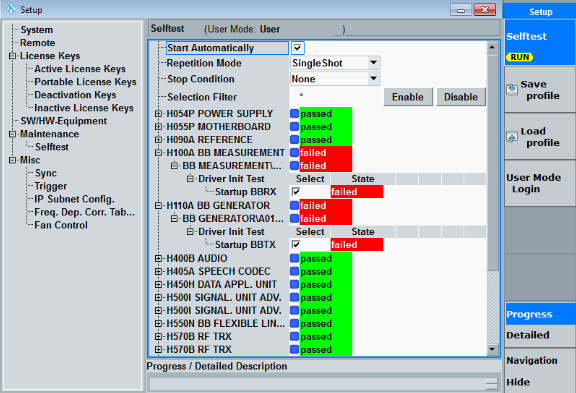Image resolution: width=576 pixels, height=393 pixels.
Task: Click blue indicator next to H100A BB MEASUREMENT
Action: (x=294, y=152)
